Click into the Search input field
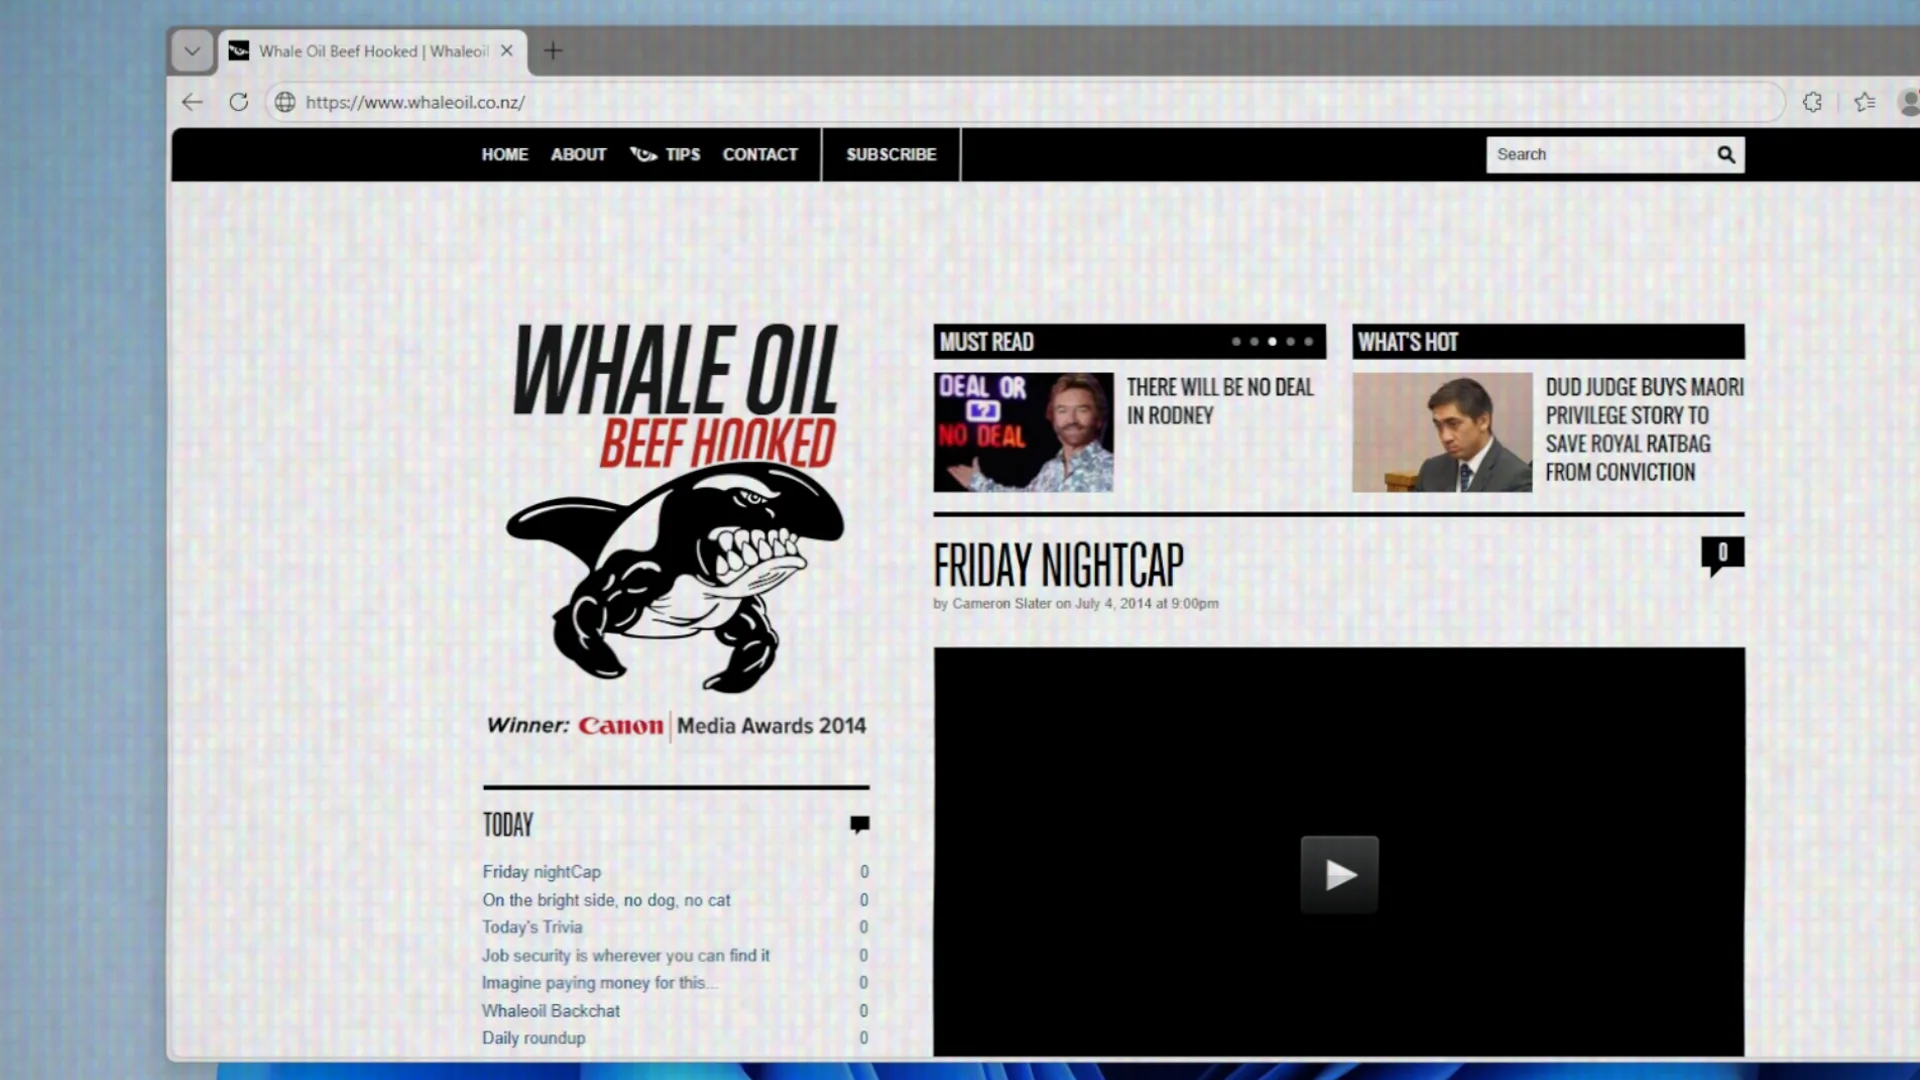 click(1595, 154)
